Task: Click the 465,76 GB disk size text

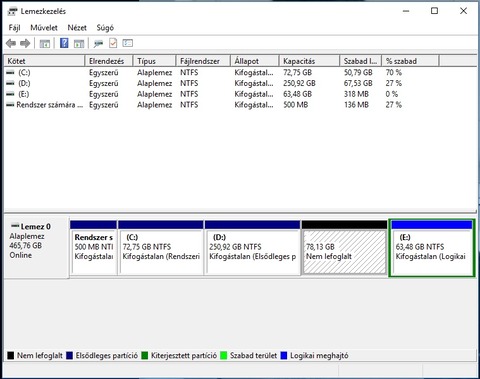Action: tap(26, 246)
